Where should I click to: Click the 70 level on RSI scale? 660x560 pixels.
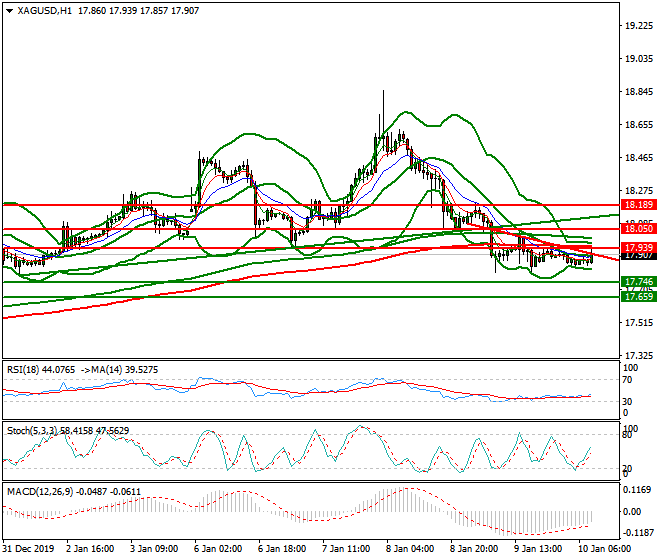click(627, 380)
